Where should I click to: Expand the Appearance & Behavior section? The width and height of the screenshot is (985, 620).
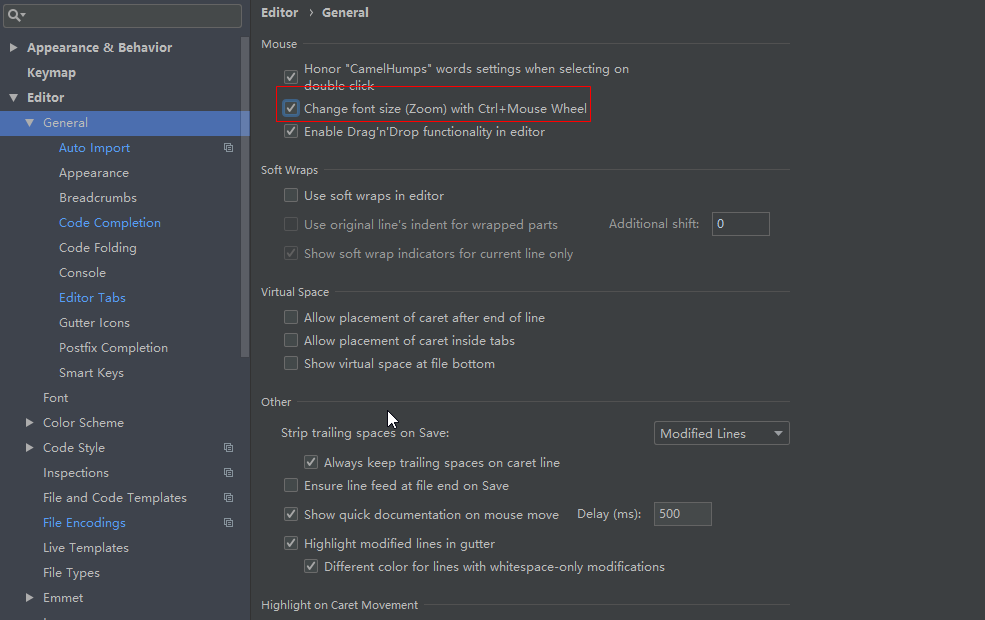(13, 48)
